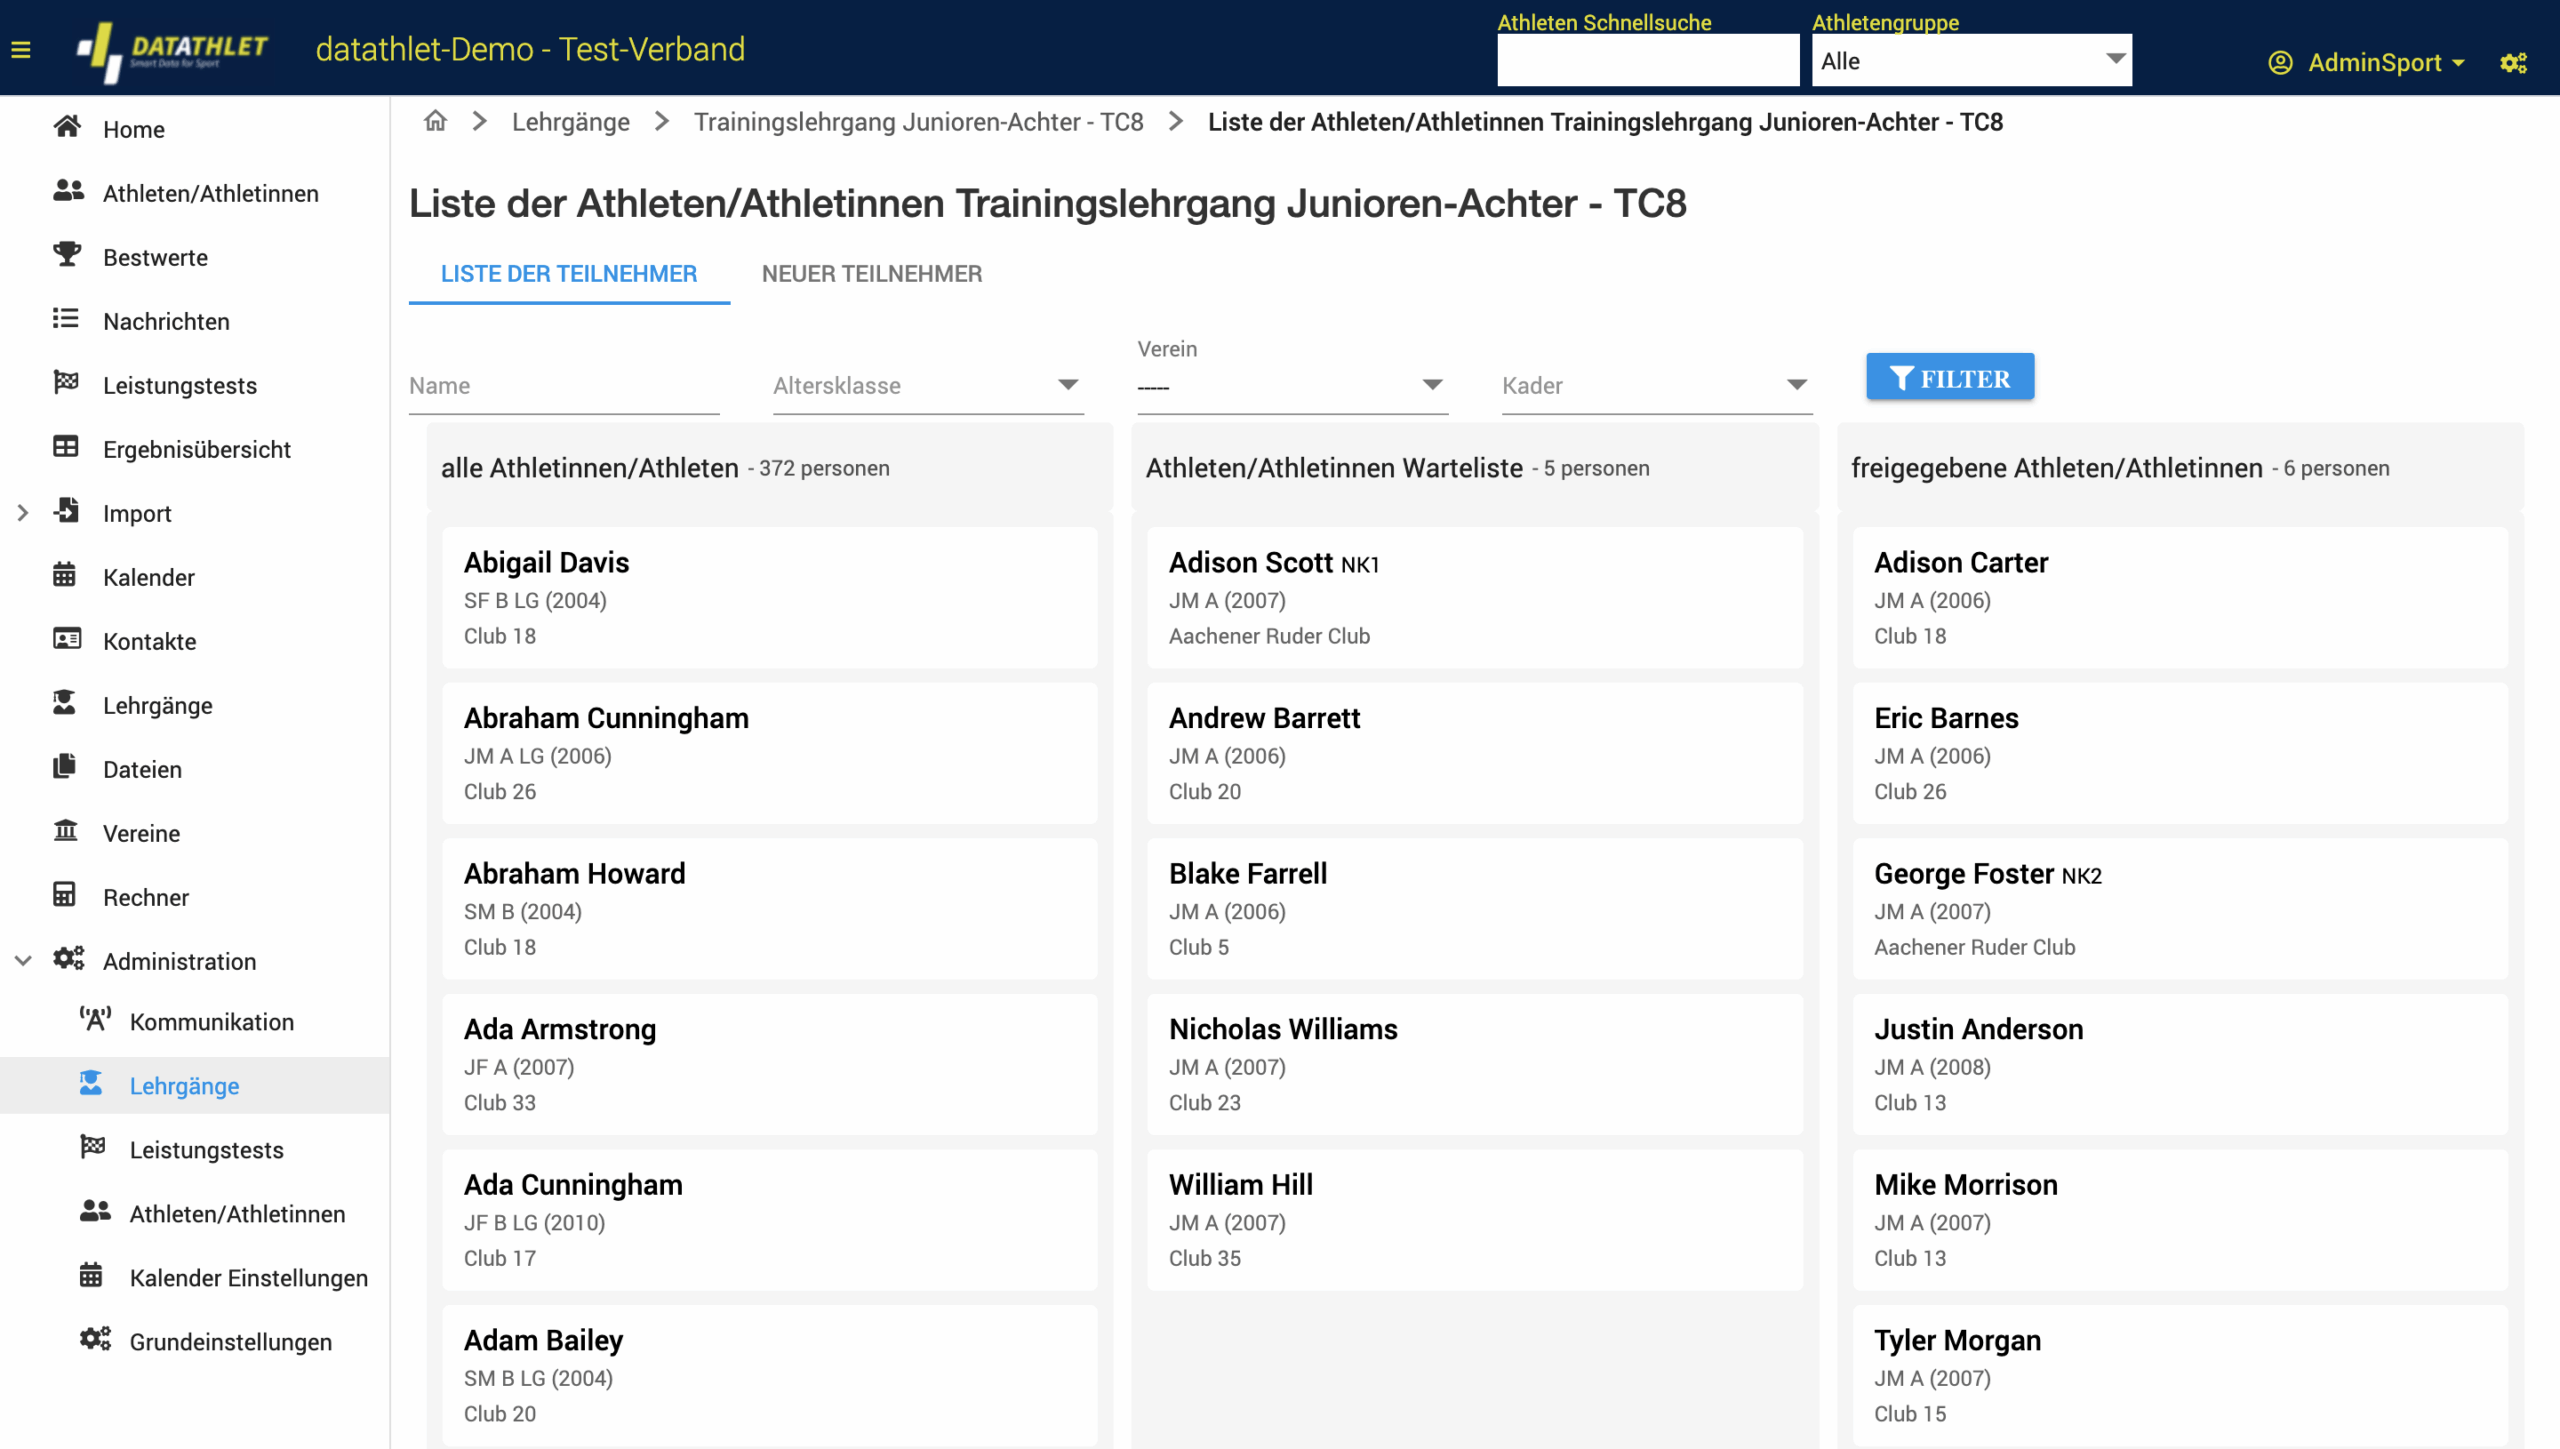Go to Lehrgänge breadcrumb link
The width and height of the screenshot is (2560, 1449).
coord(571,122)
